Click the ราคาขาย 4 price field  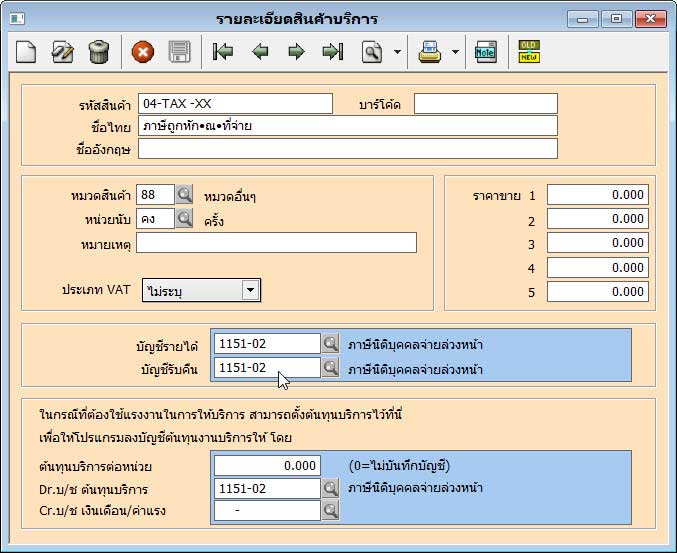(598, 268)
